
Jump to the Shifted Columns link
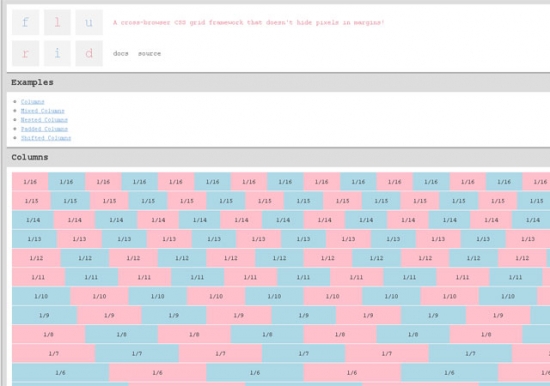pyautogui.click(x=46, y=138)
